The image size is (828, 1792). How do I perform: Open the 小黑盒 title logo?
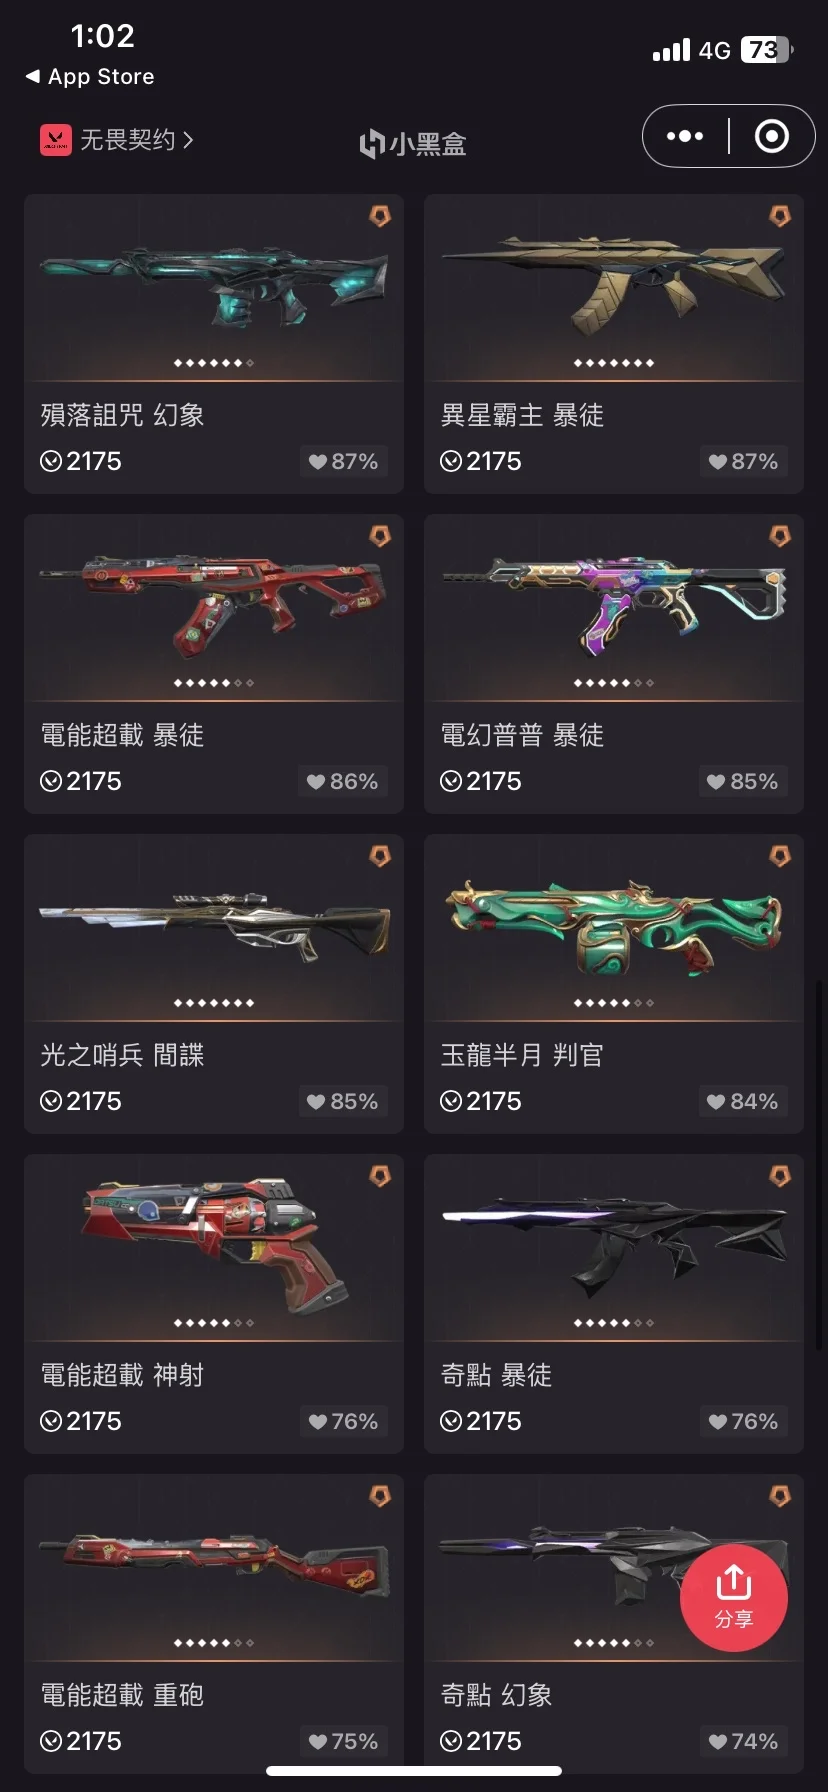[413, 144]
